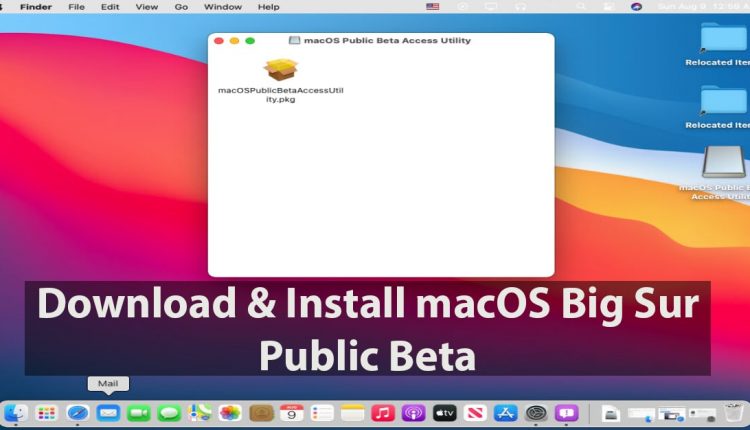Minimize the Access Utility window with yellow button

click(234, 41)
